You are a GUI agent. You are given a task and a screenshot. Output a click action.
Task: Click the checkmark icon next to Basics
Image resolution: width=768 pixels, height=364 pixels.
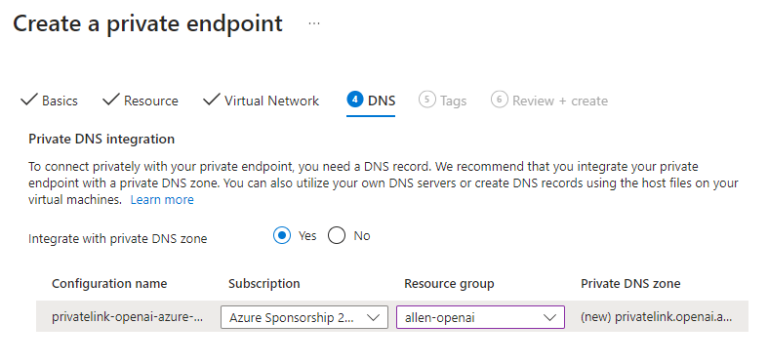click(x=29, y=100)
